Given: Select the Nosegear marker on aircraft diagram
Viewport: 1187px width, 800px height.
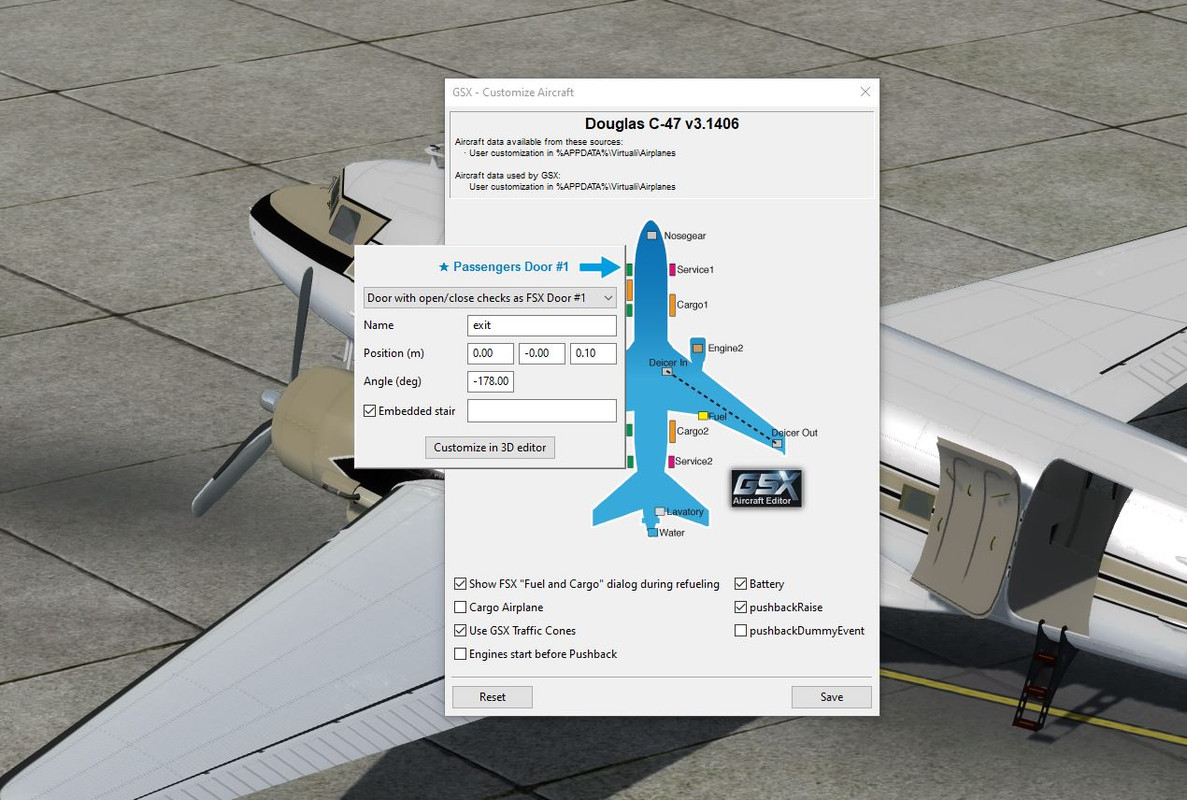Looking at the screenshot, I should pos(652,235).
